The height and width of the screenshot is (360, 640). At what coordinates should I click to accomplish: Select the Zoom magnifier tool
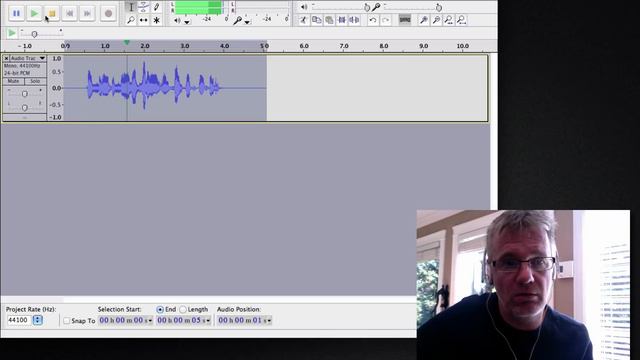tap(131, 20)
